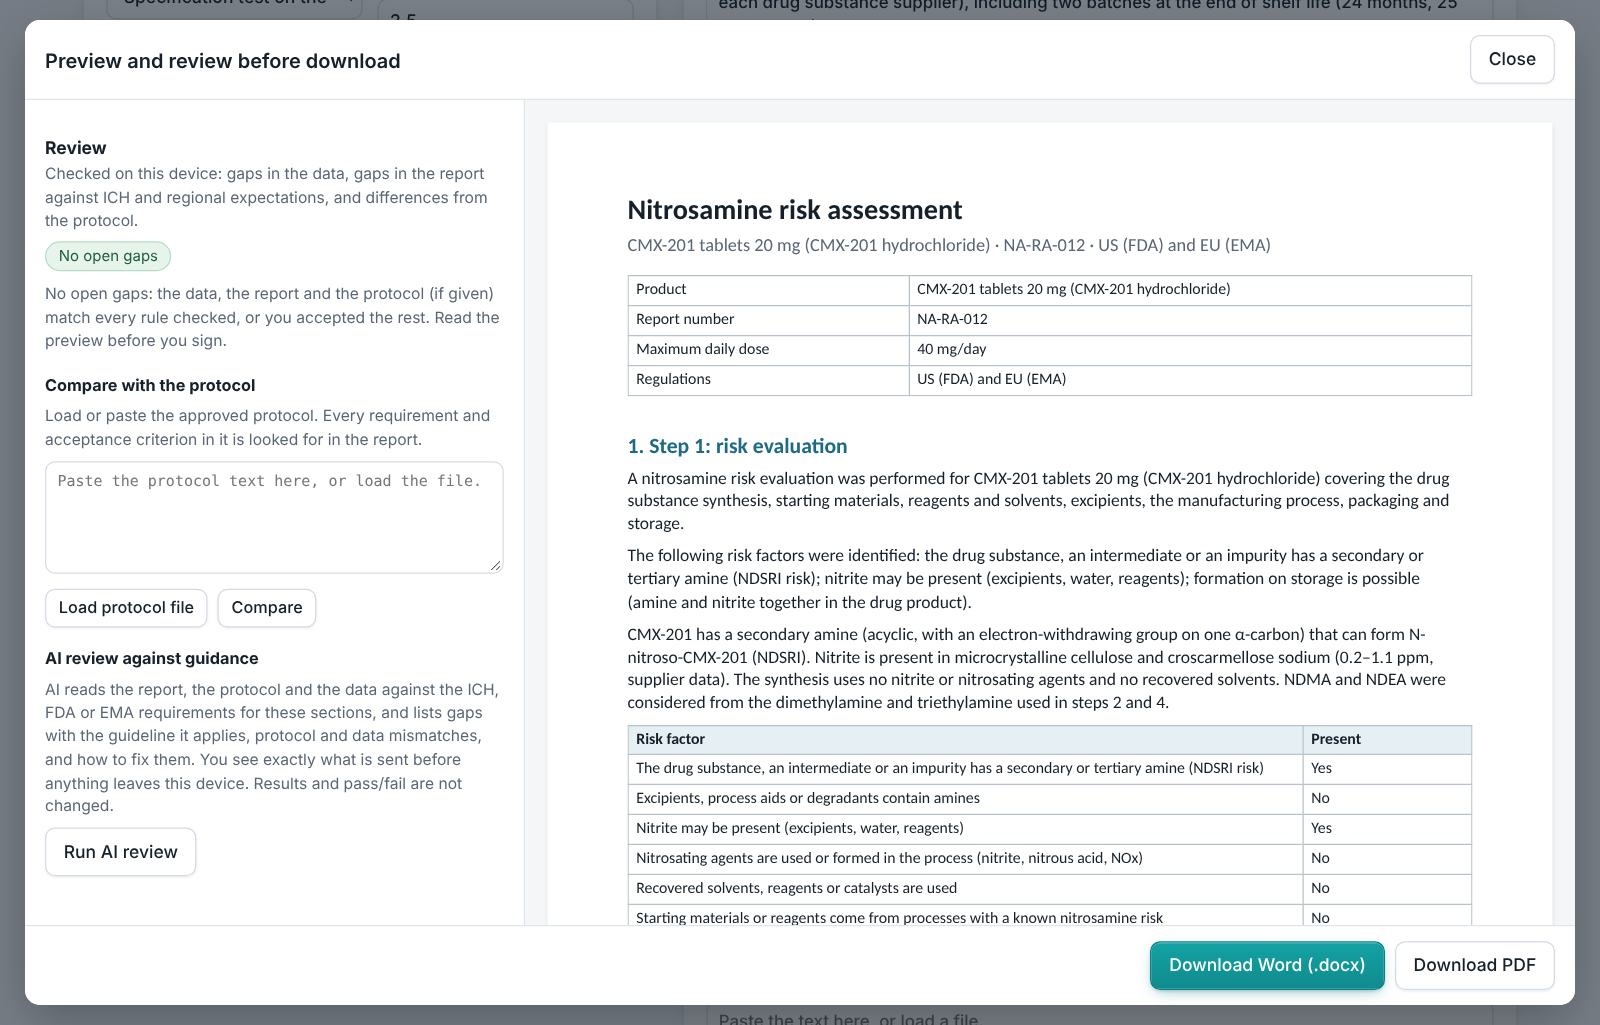Start the AI review with Run AI review
1600x1025 pixels.
click(120, 852)
